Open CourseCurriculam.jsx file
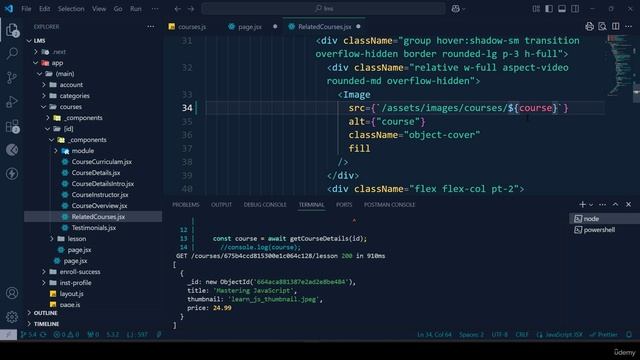 click(x=102, y=162)
